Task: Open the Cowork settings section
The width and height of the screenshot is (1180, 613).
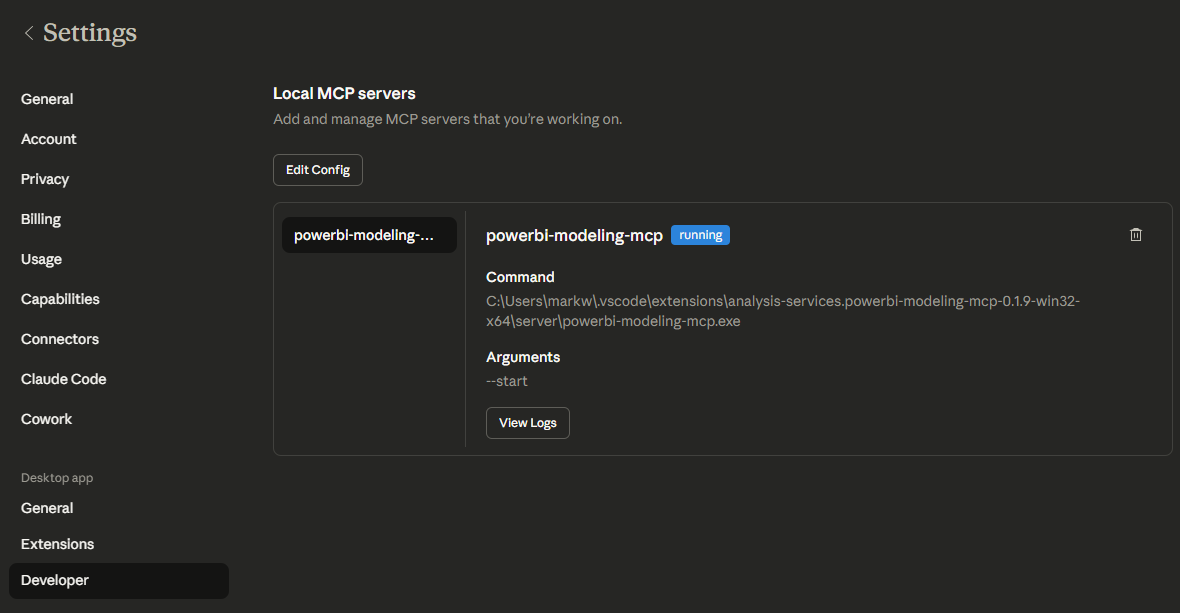Action: coord(46,418)
